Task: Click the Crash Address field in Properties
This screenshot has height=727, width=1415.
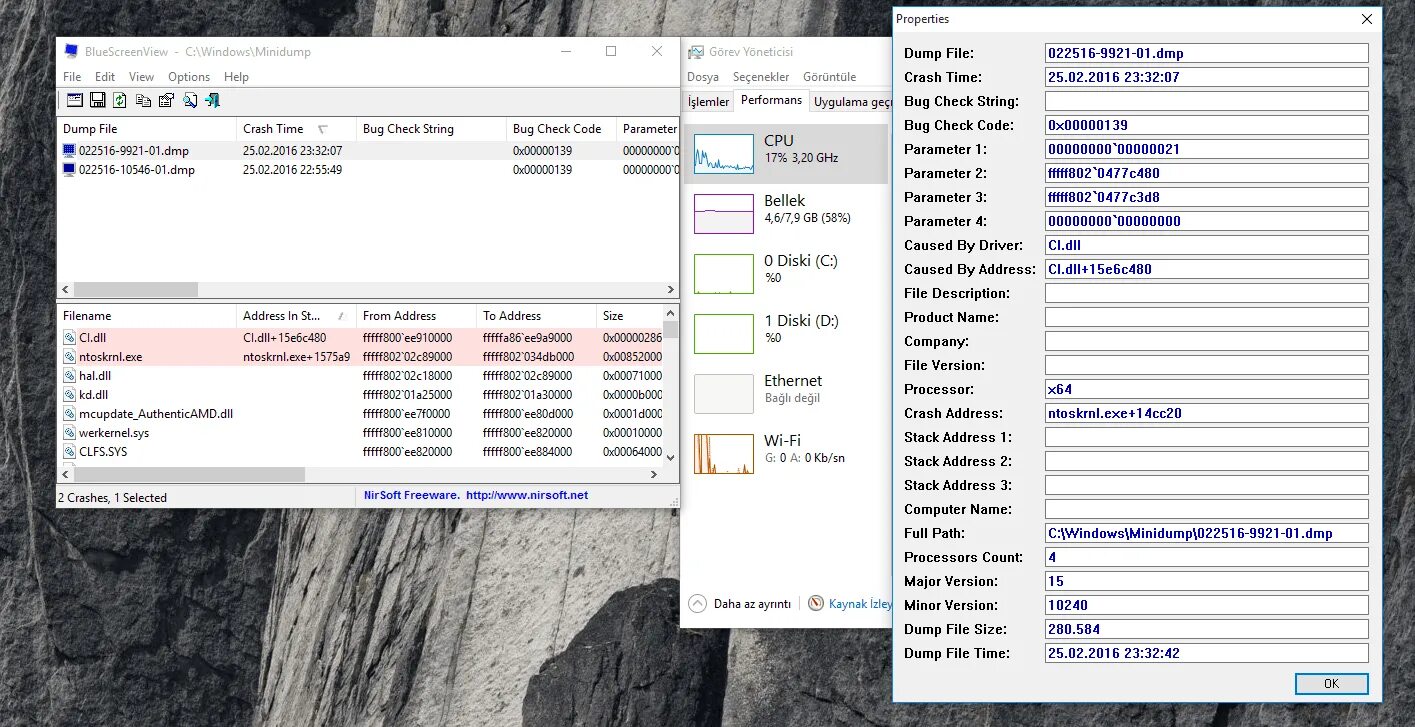Action: click(1206, 413)
